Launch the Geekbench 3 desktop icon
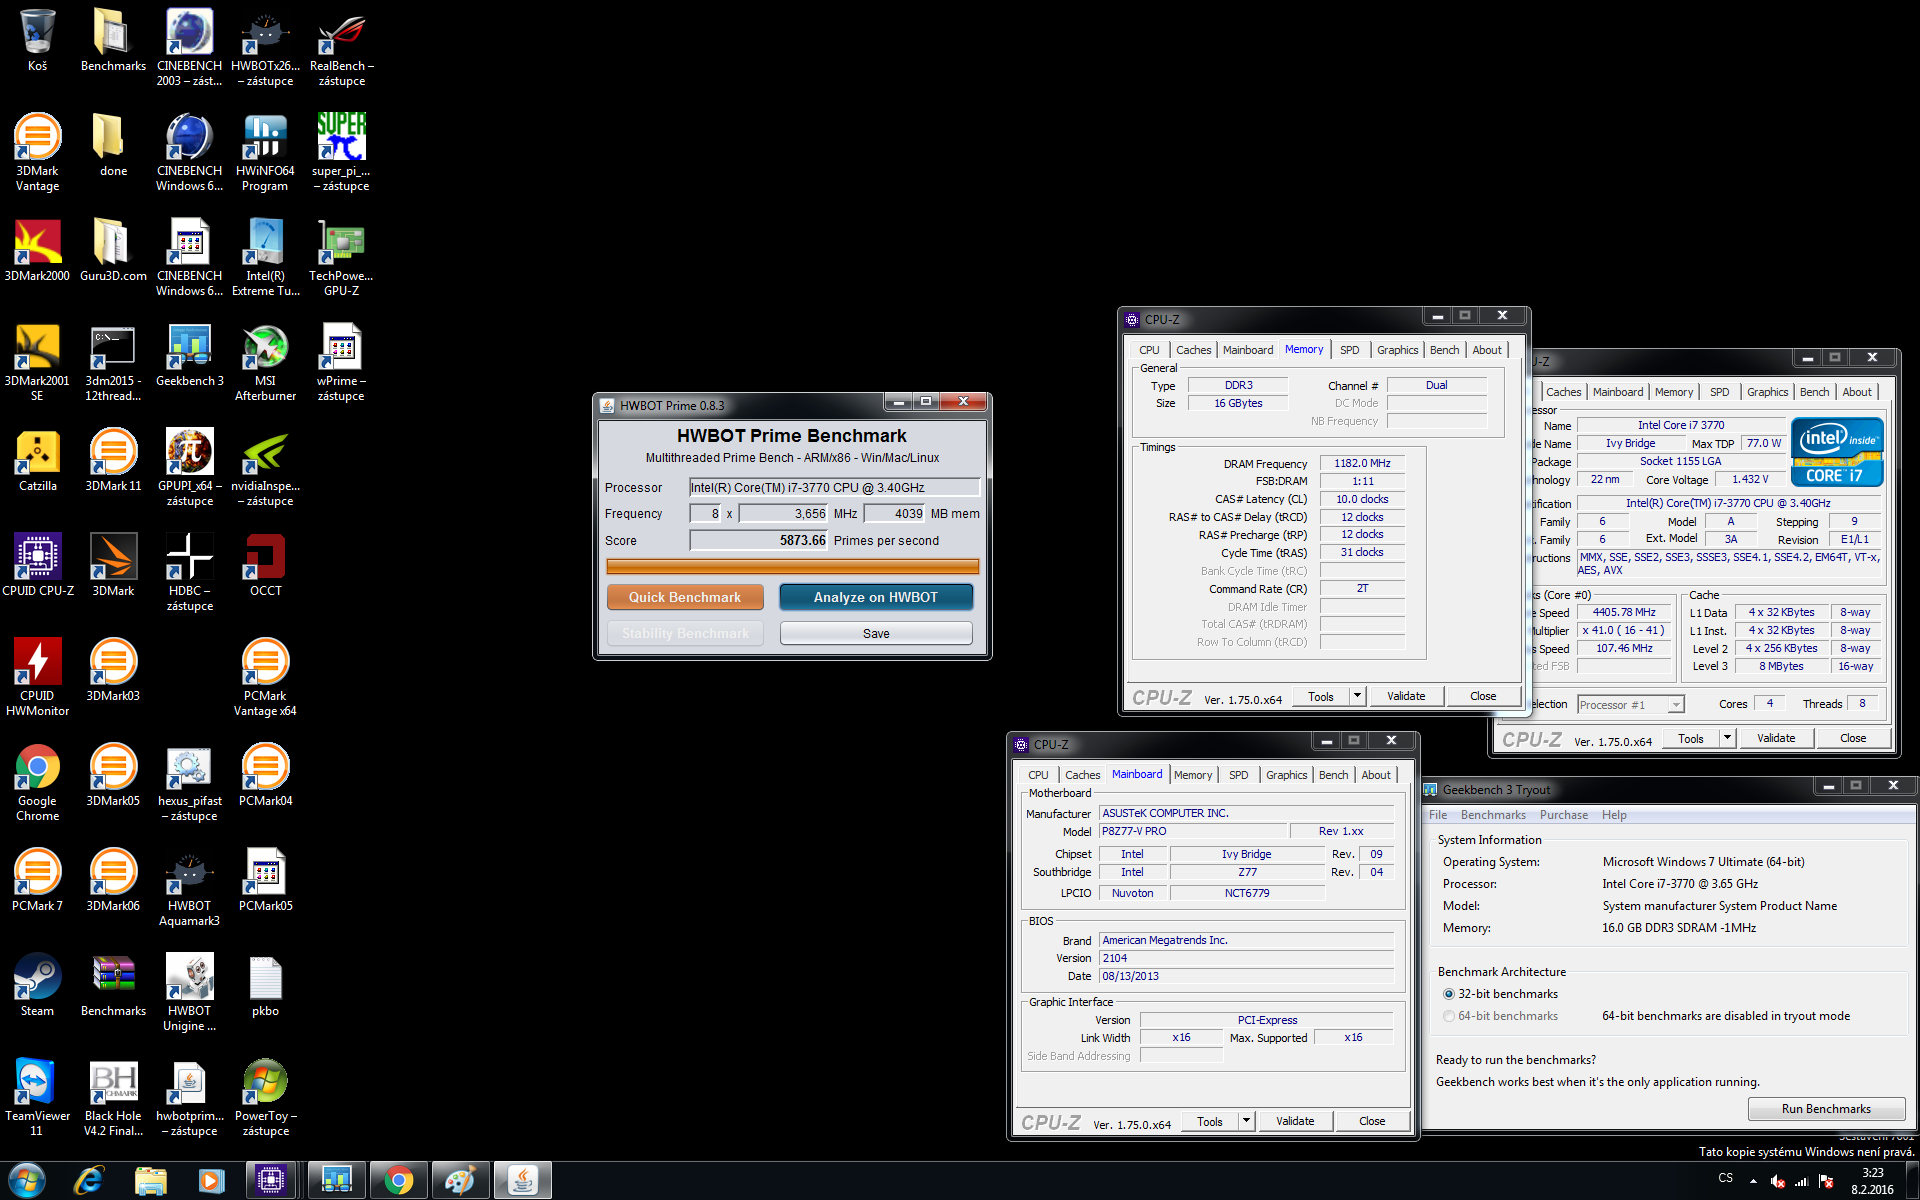1920x1200 pixels. (189, 355)
